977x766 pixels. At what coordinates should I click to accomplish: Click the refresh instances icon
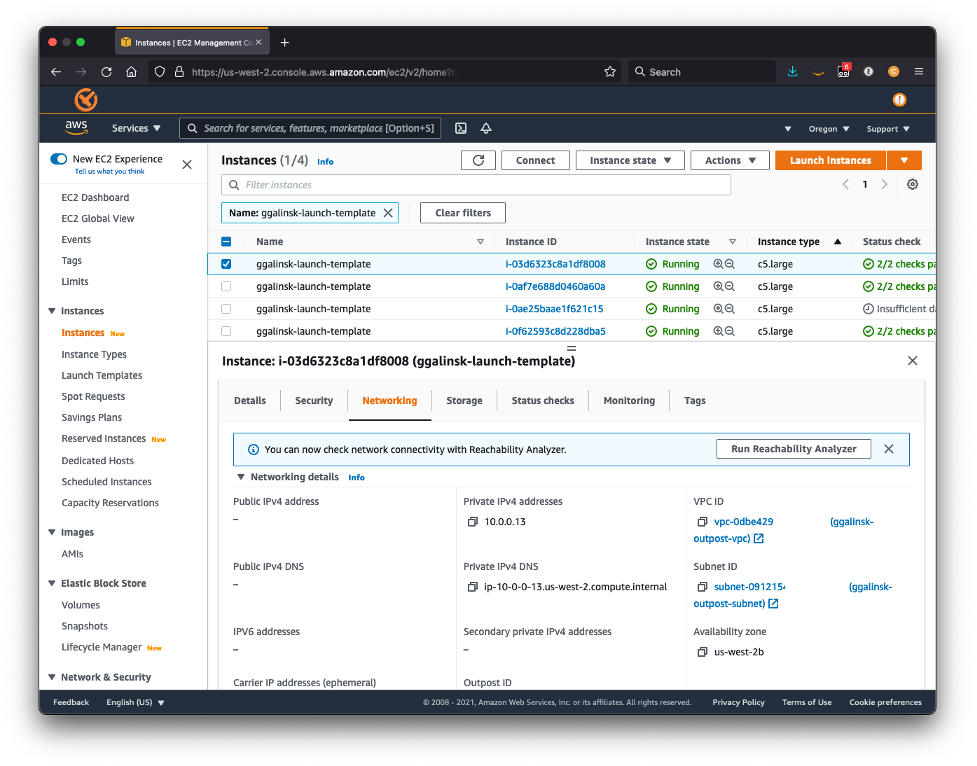click(x=478, y=160)
